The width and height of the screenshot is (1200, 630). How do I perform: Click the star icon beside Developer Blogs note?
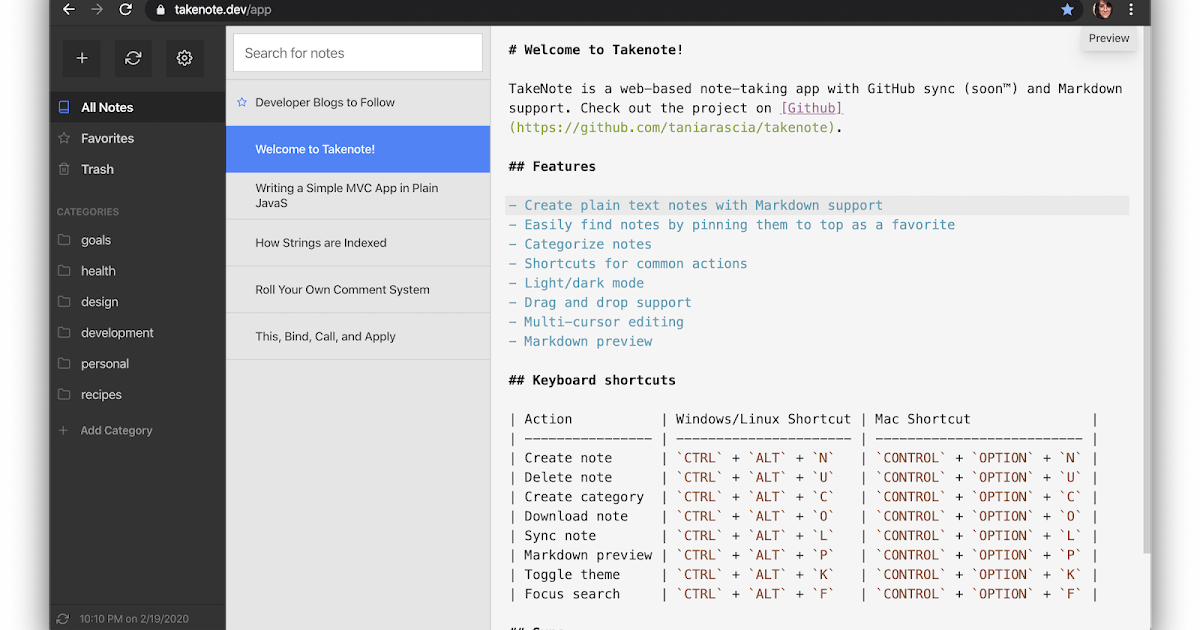tap(242, 102)
